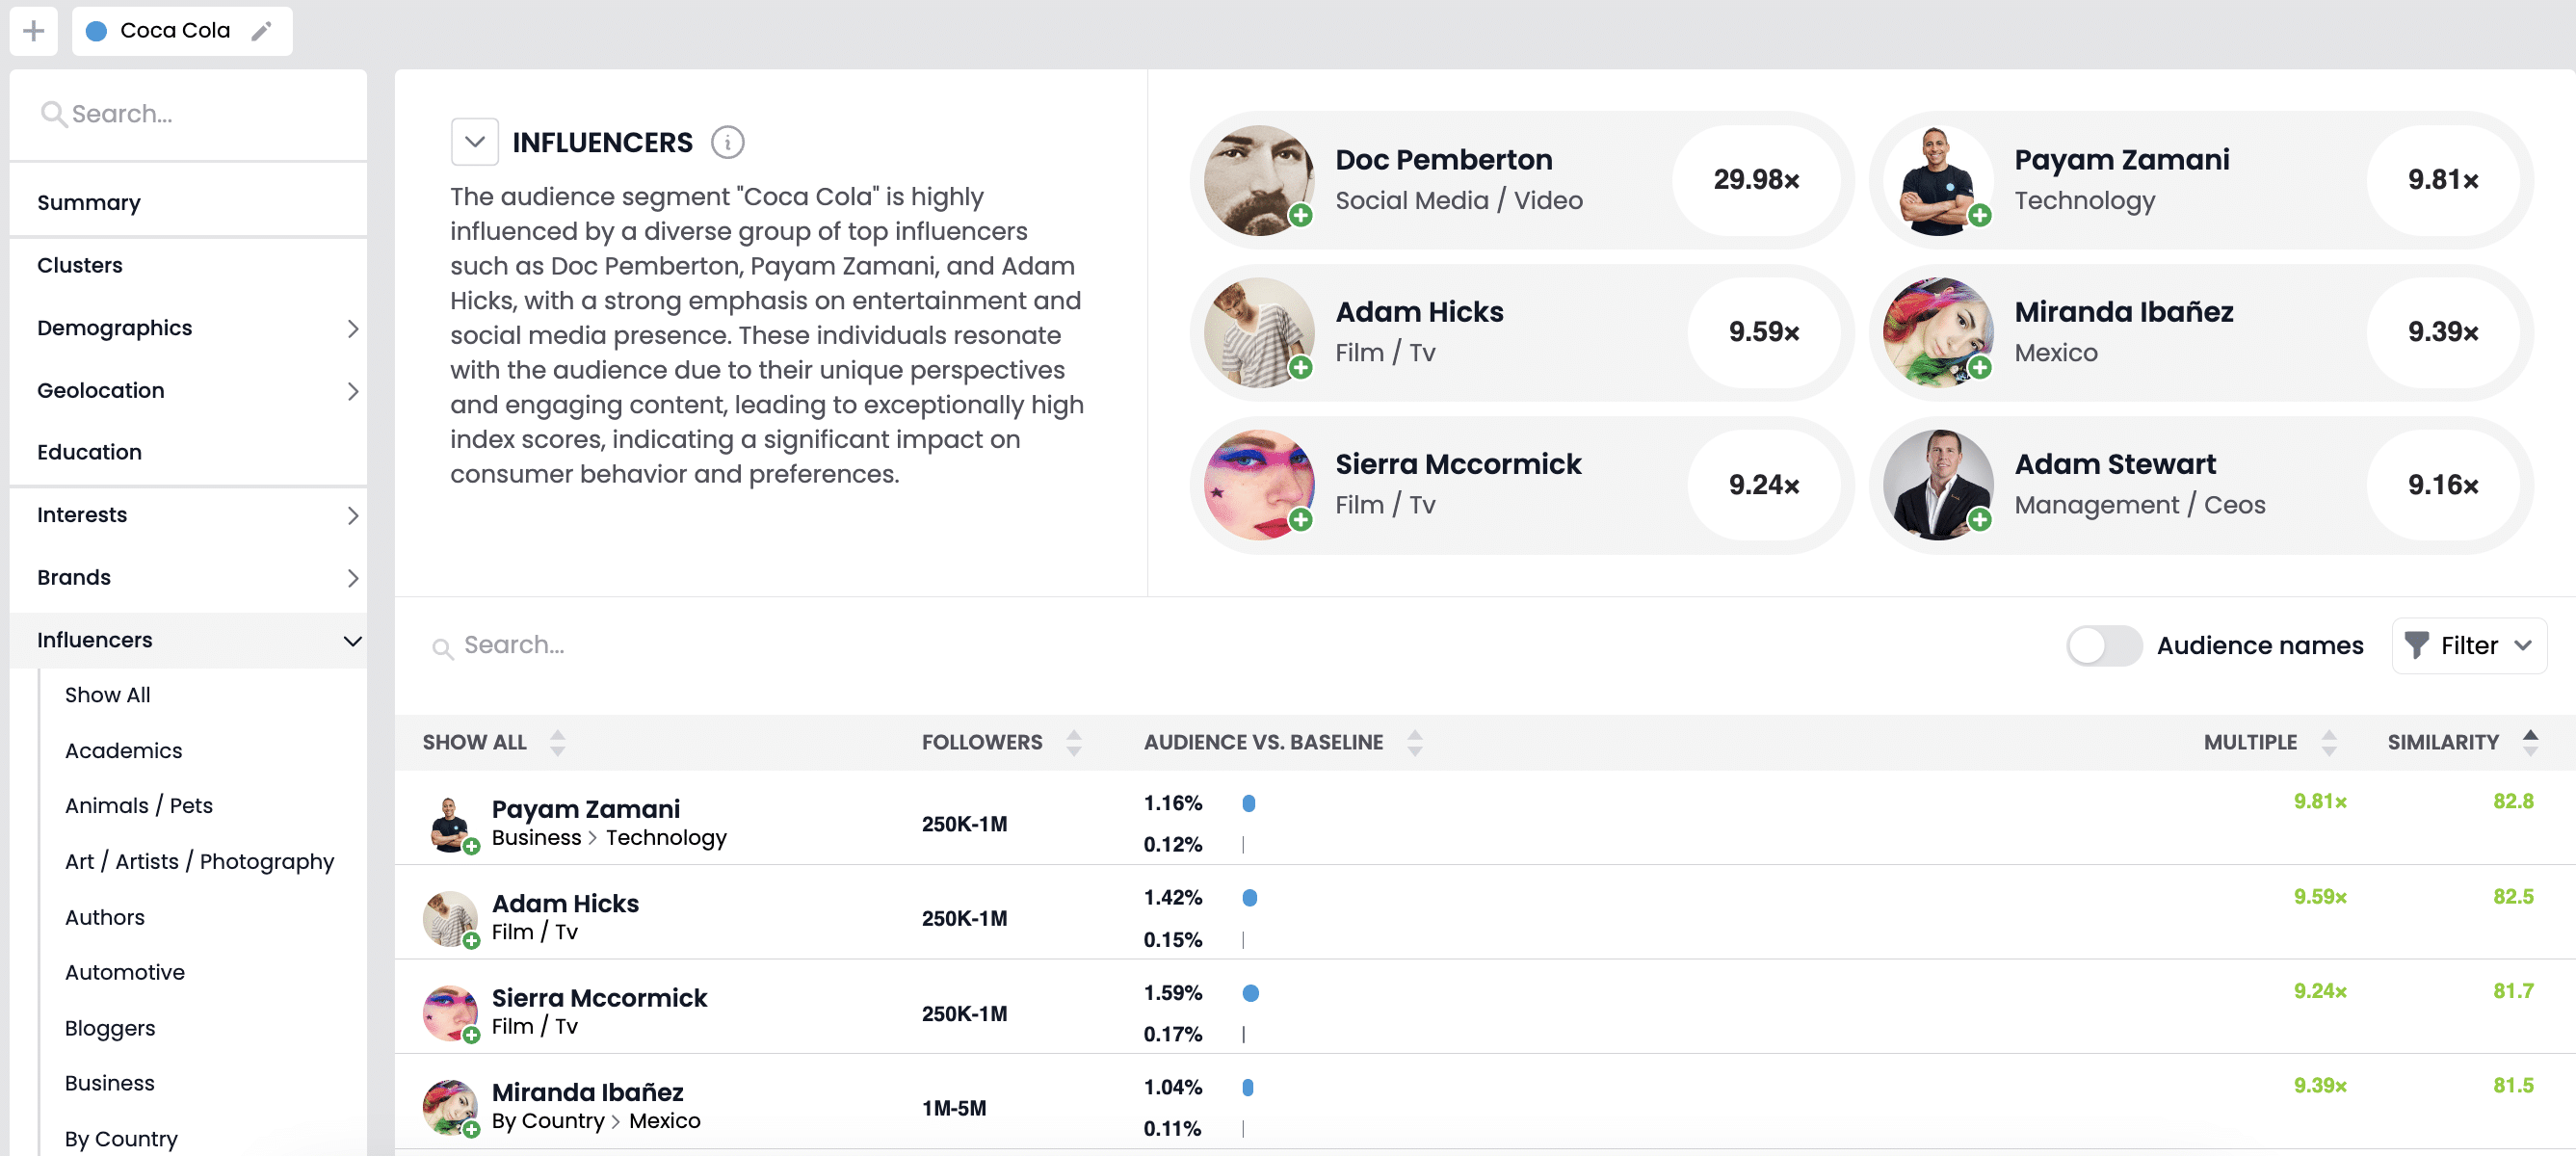Switch to the Coca Cola tab
This screenshot has width=2576, height=1156.
tap(182, 31)
